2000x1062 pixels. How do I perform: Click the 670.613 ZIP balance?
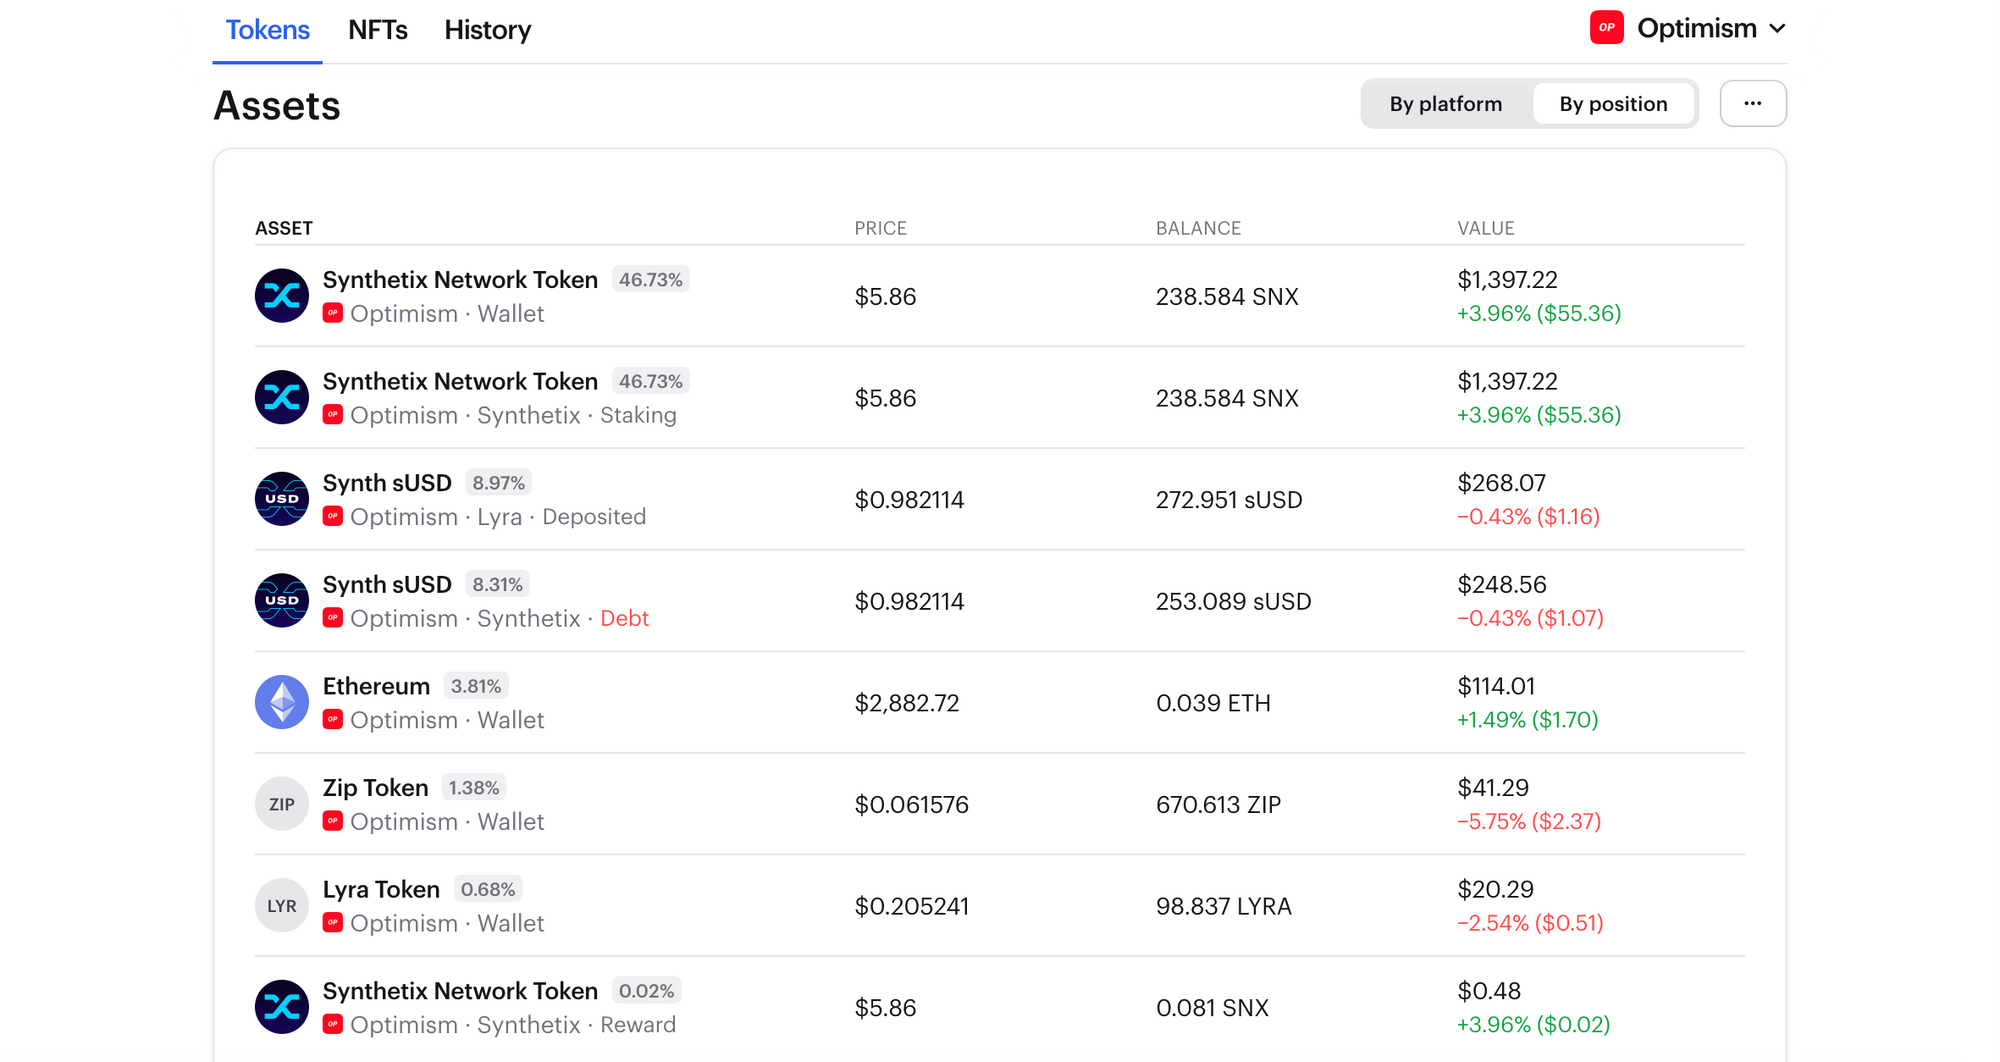tap(1218, 805)
